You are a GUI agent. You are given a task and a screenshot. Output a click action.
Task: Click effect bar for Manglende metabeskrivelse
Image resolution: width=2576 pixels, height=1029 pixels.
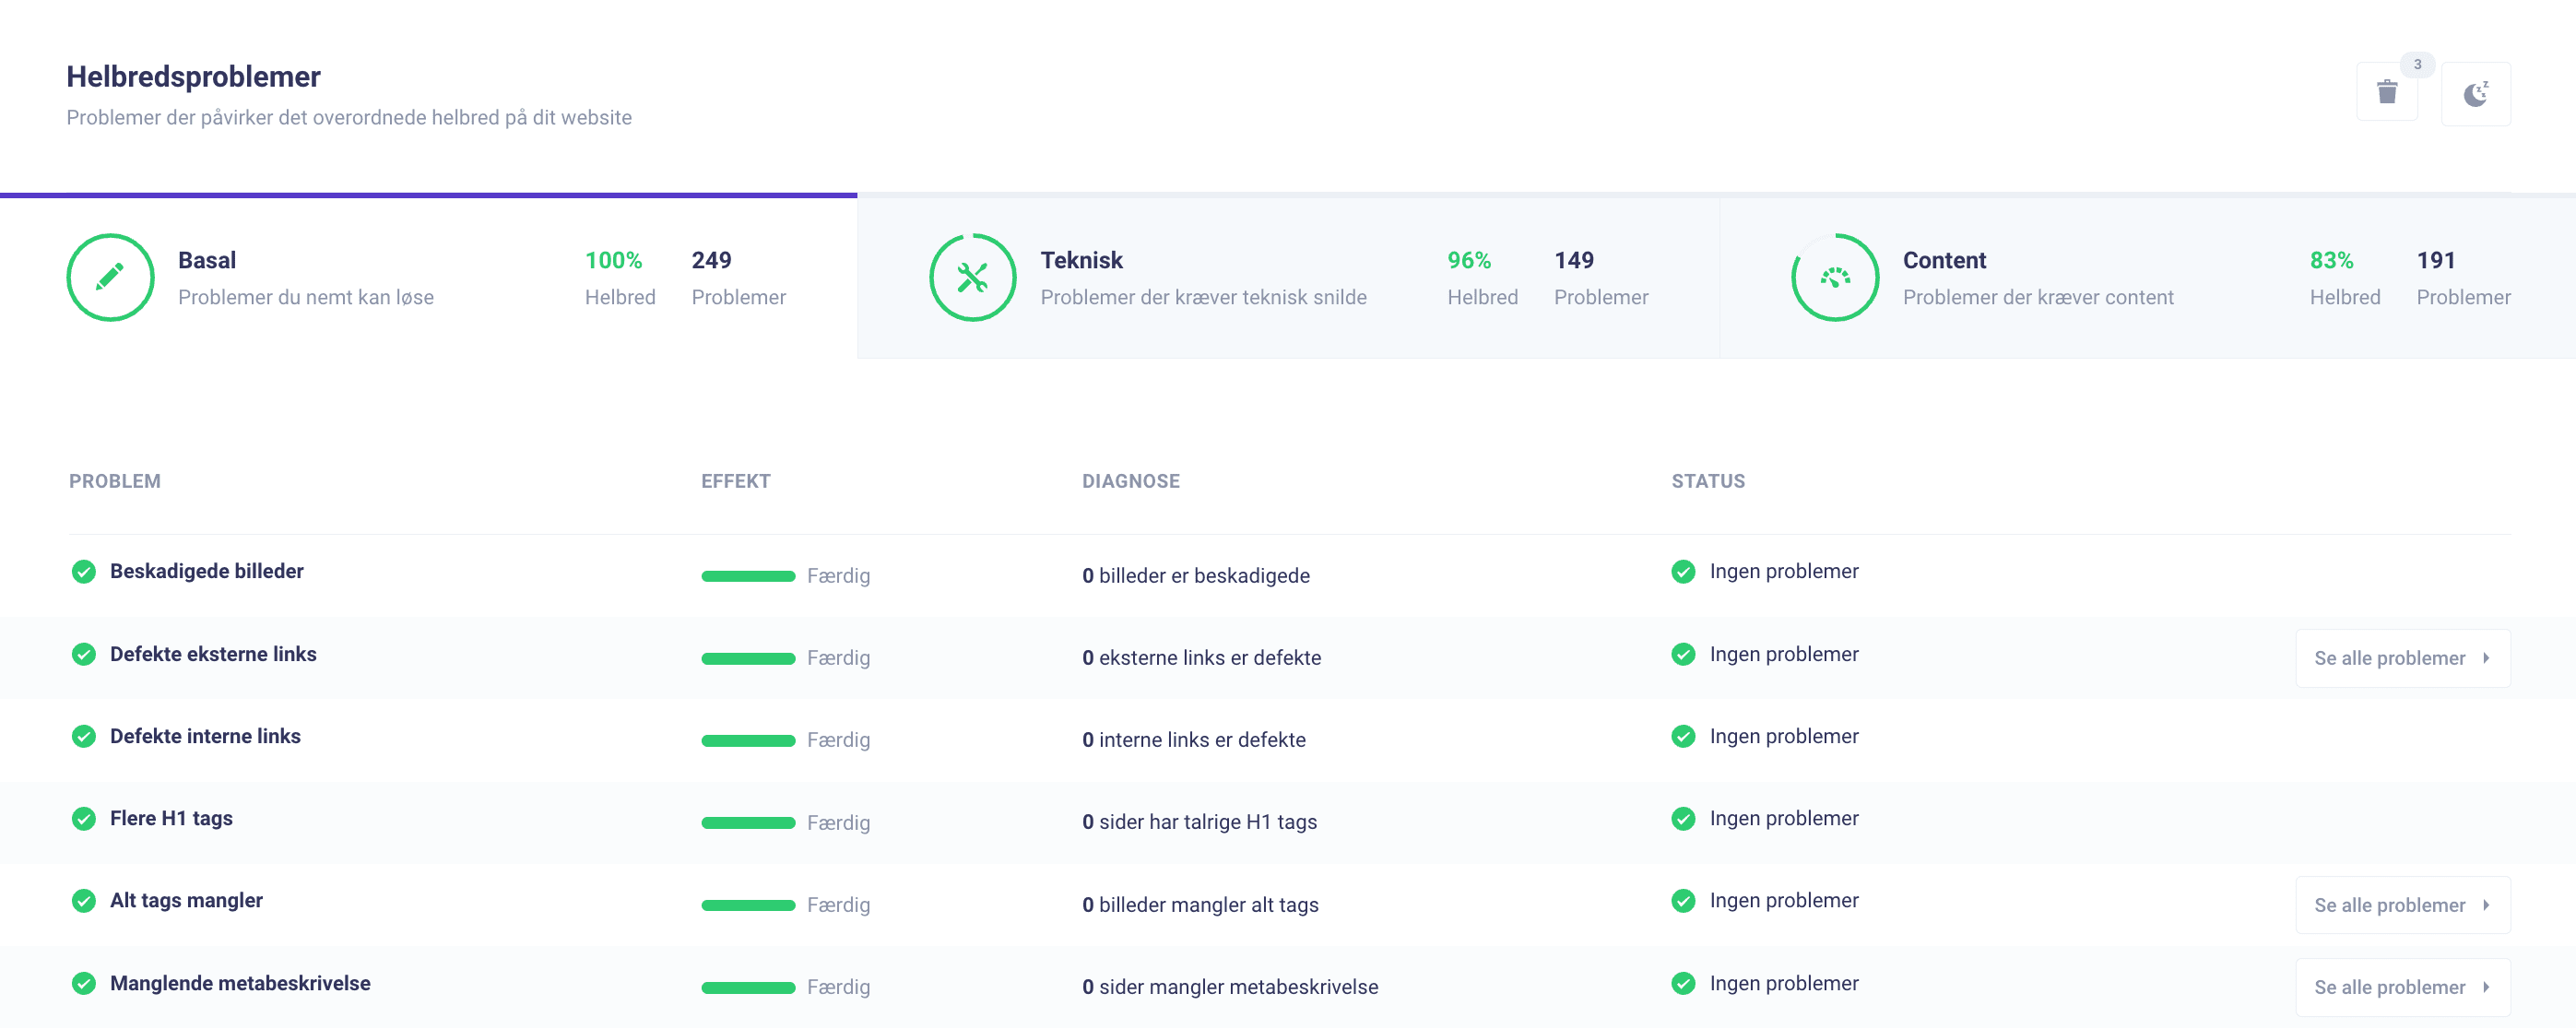point(748,987)
